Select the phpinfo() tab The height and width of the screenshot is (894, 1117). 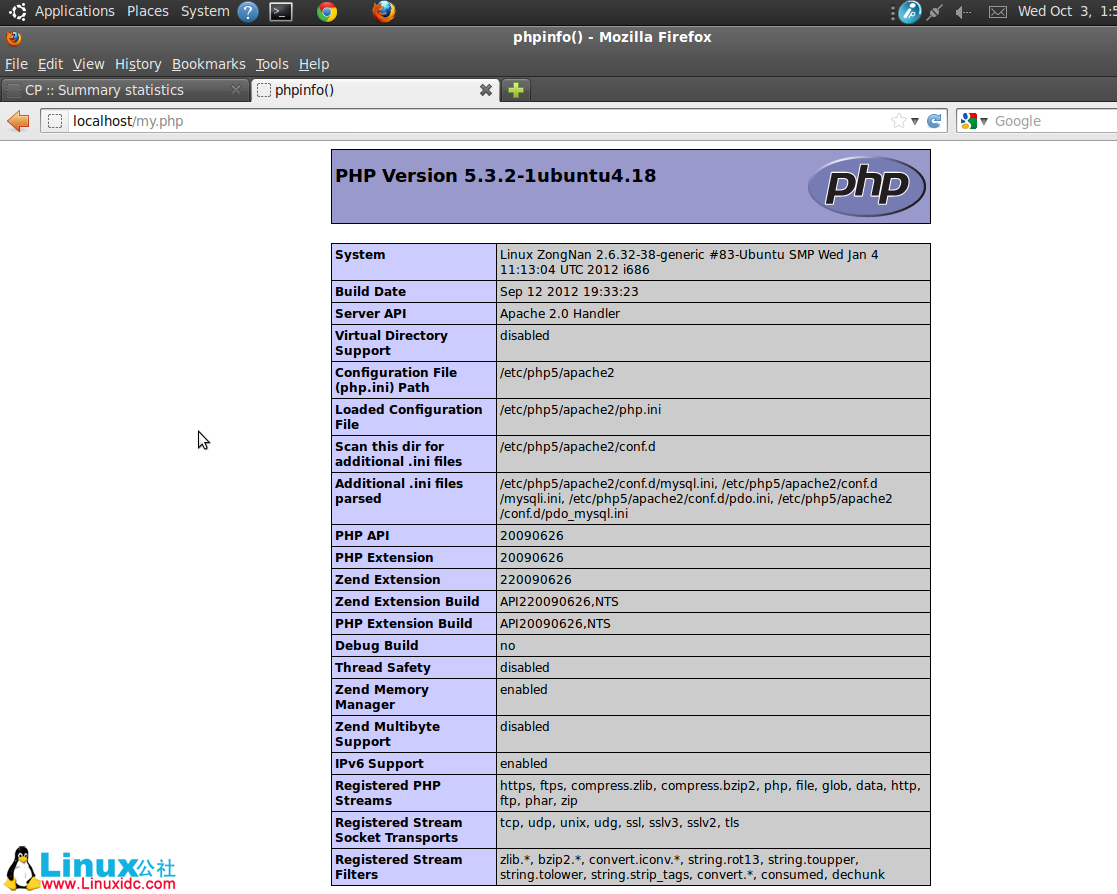(375, 90)
